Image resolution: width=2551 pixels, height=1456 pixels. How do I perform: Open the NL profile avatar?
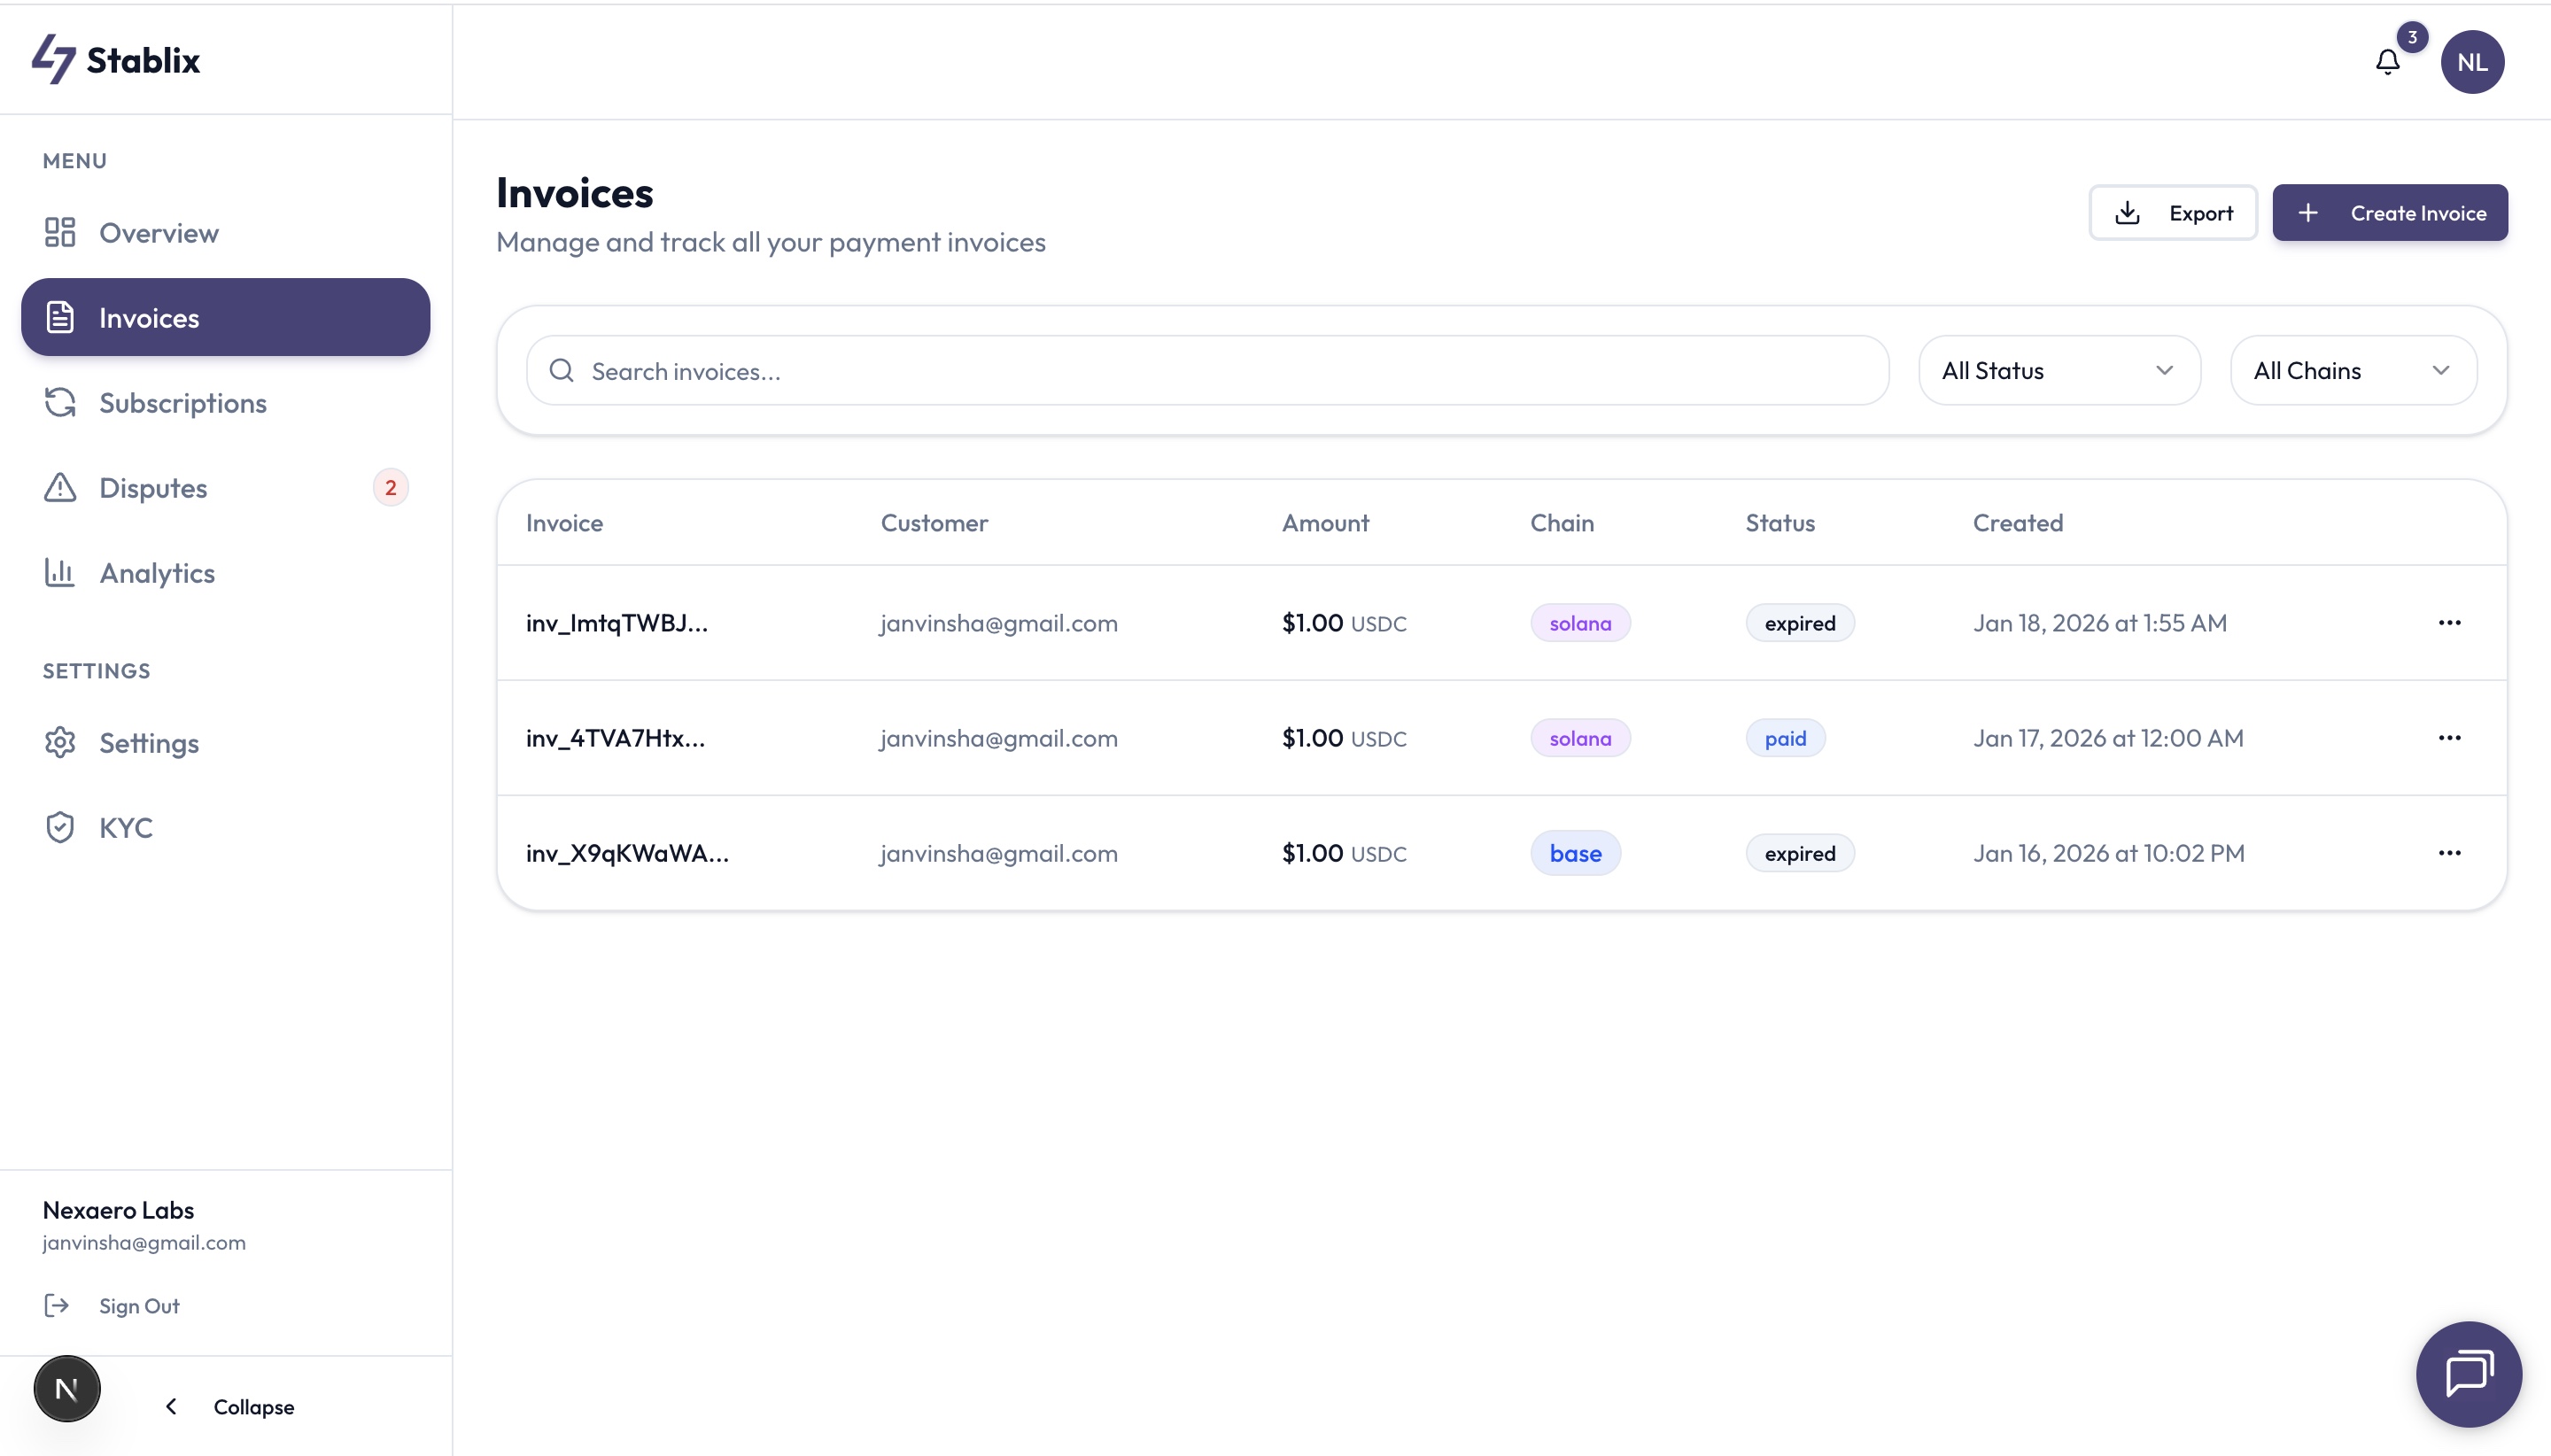coord(2471,62)
